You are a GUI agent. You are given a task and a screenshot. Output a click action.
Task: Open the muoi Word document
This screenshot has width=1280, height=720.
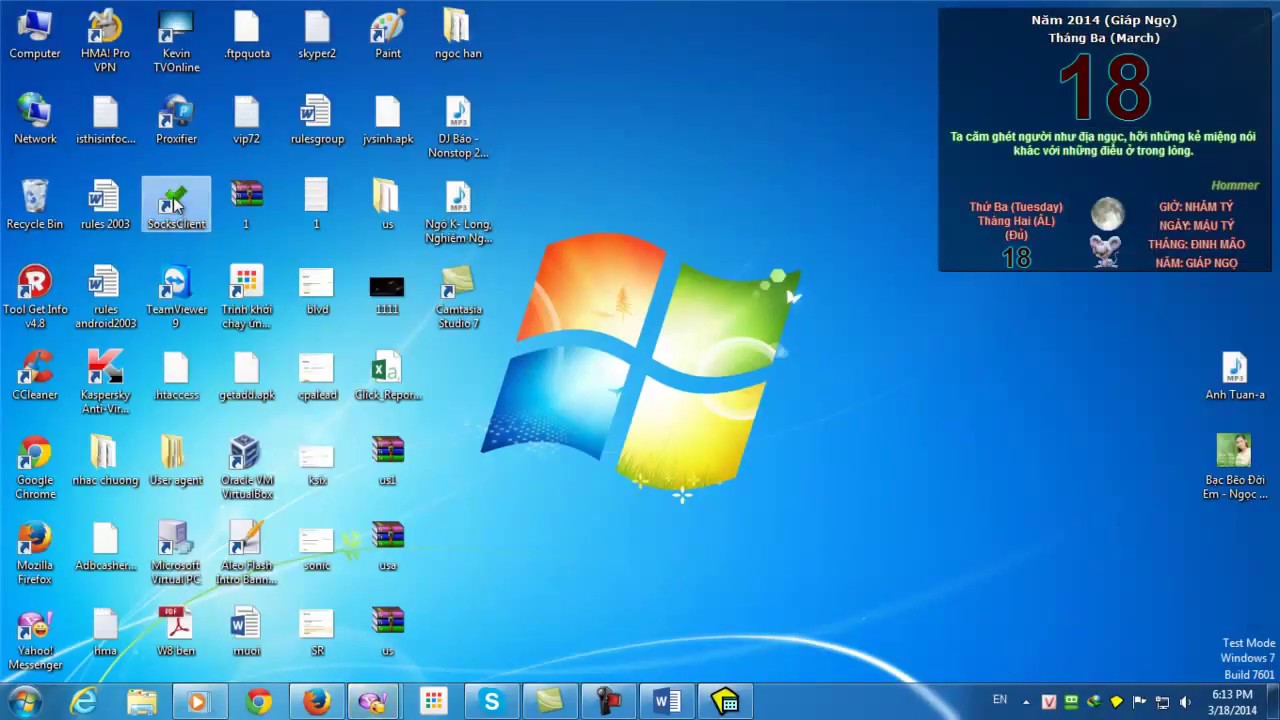[246, 631]
